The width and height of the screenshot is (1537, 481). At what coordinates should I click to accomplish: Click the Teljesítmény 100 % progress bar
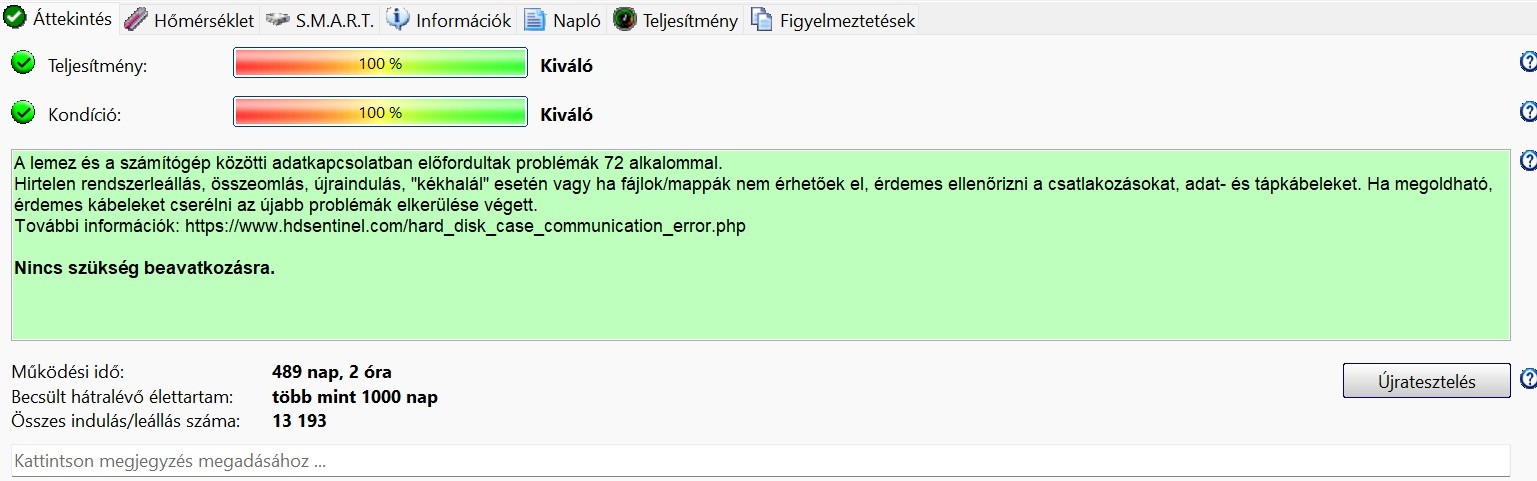click(x=380, y=64)
